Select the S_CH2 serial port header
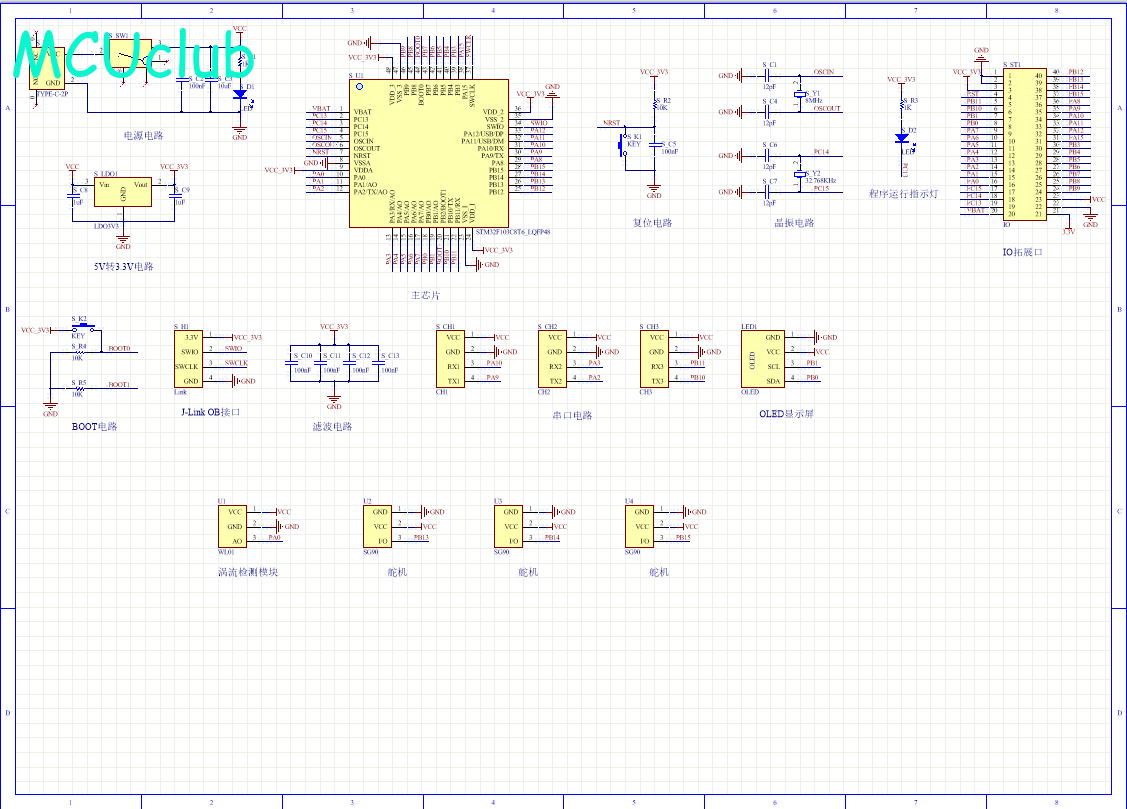 (x=552, y=359)
